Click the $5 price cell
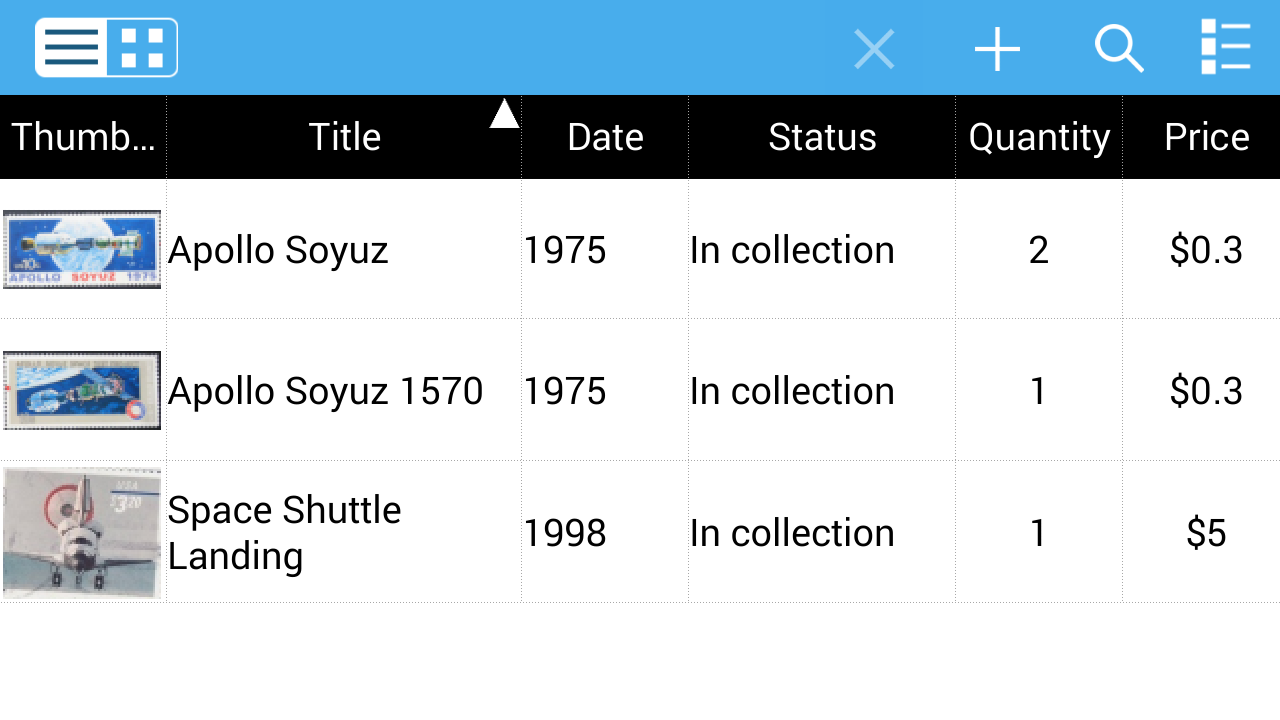This screenshot has width=1280, height=720. [1206, 533]
